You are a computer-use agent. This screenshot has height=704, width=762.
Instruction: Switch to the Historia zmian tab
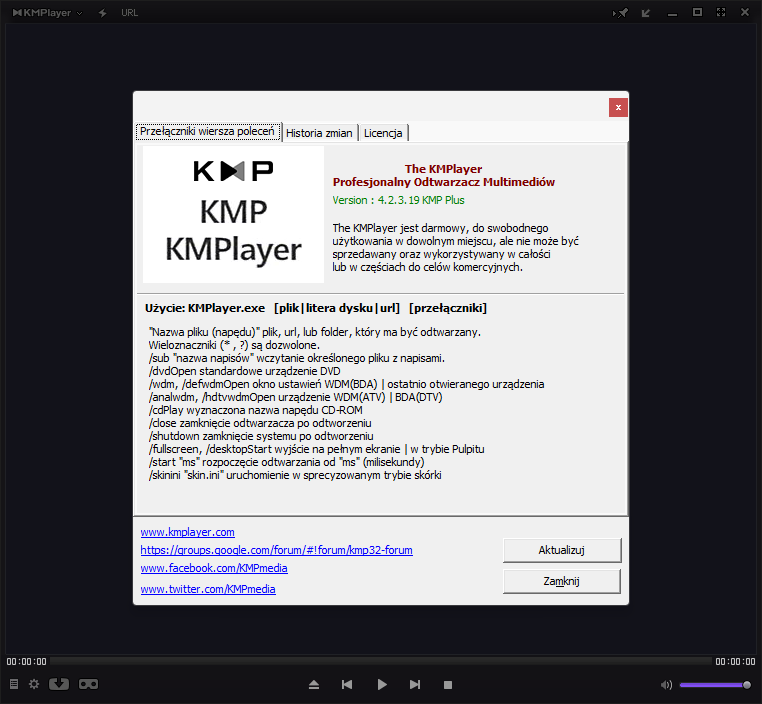click(x=319, y=133)
